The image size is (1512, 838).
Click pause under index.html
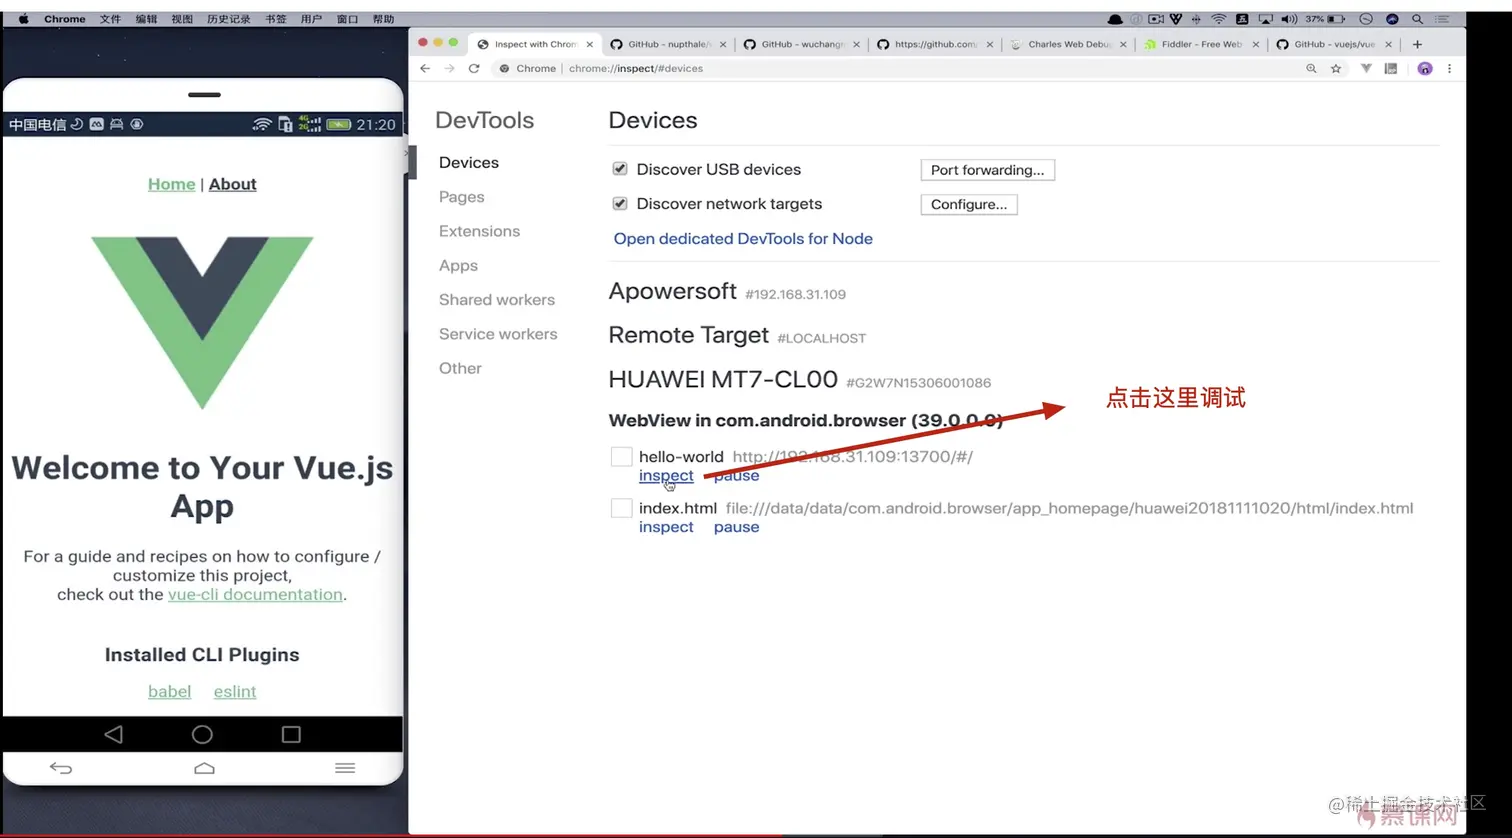click(736, 527)
